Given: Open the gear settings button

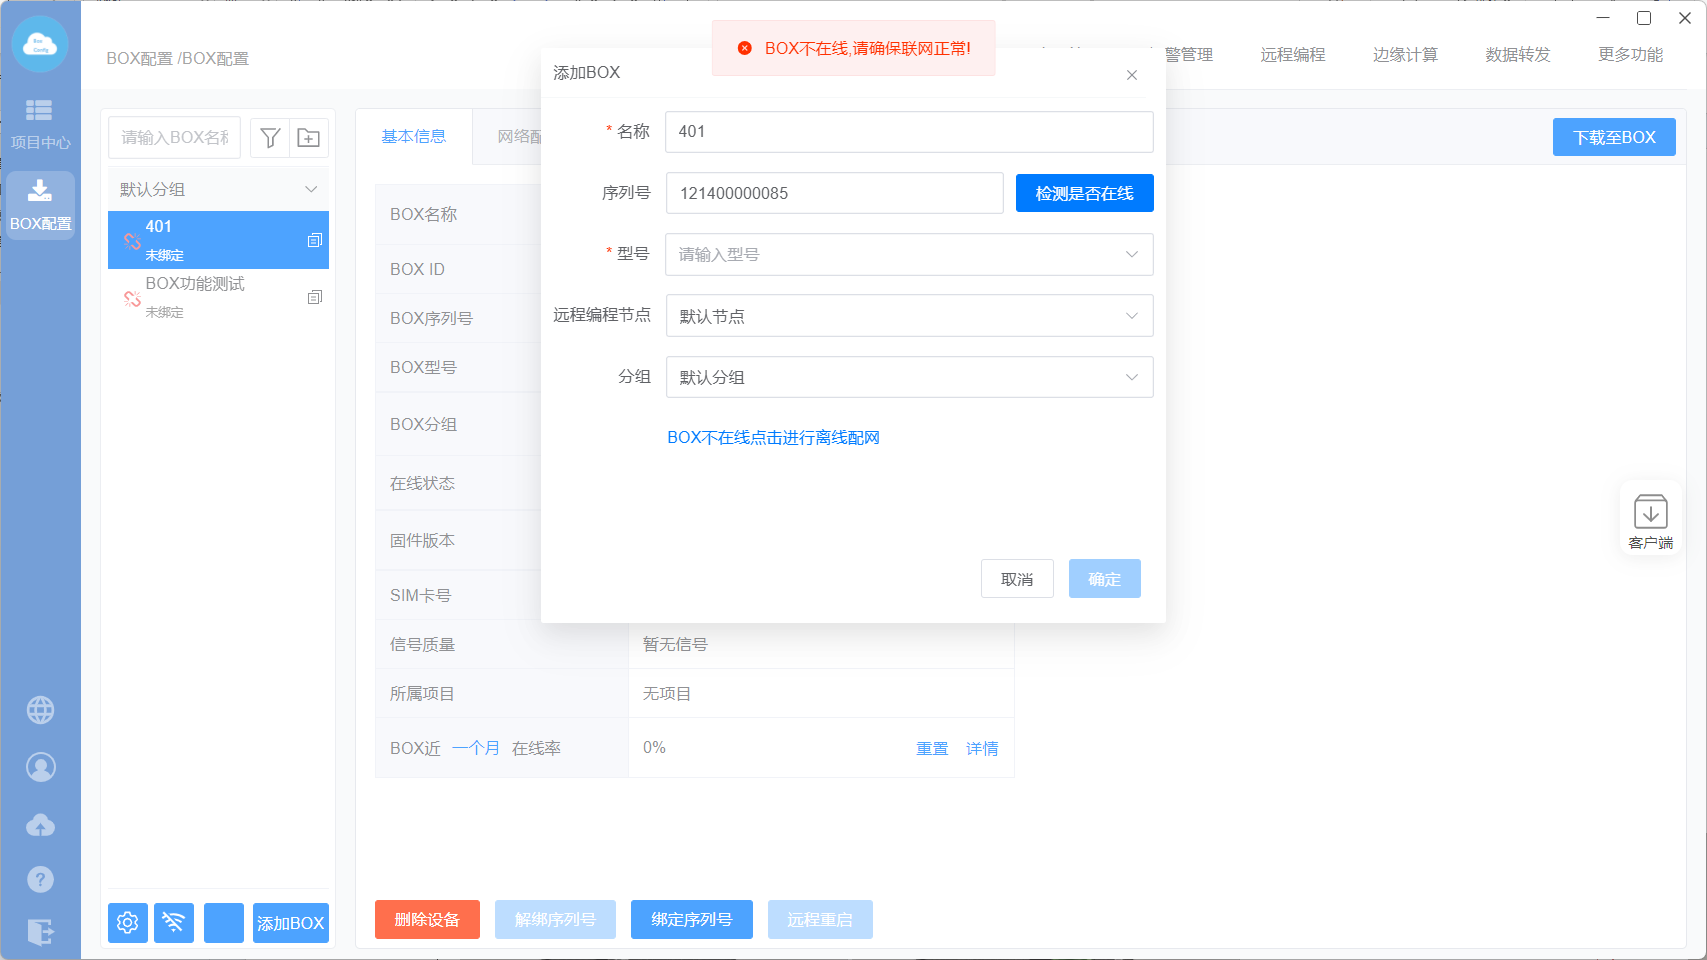Looking at the screenshot, I should 128,922.
